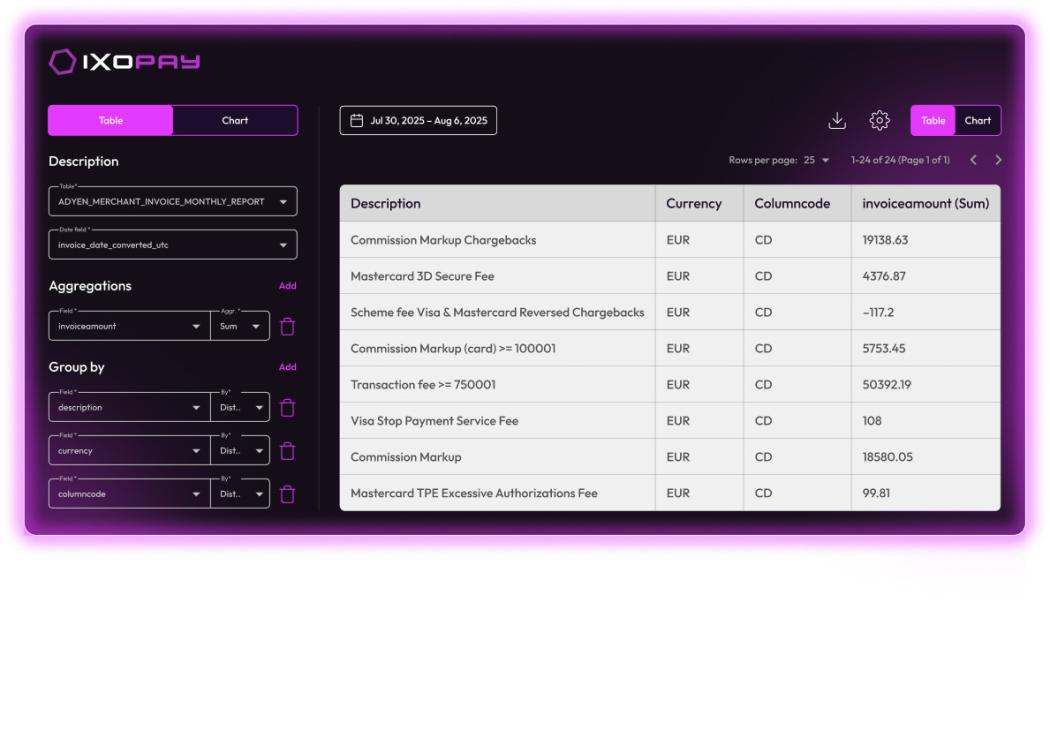This screenshot has height=731, width=1050.
Task: Switch to the Chart tab in sidebar
Action: coord(235,121)
